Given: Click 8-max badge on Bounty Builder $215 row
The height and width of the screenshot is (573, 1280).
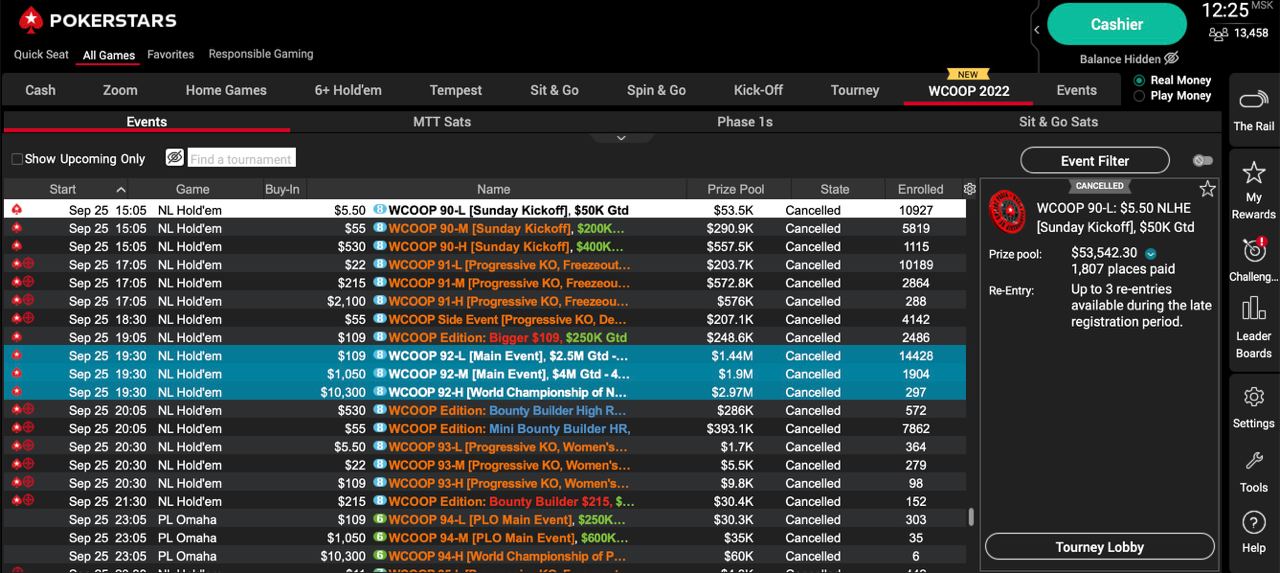Looking at the screenshot, I should coord(380,501).
